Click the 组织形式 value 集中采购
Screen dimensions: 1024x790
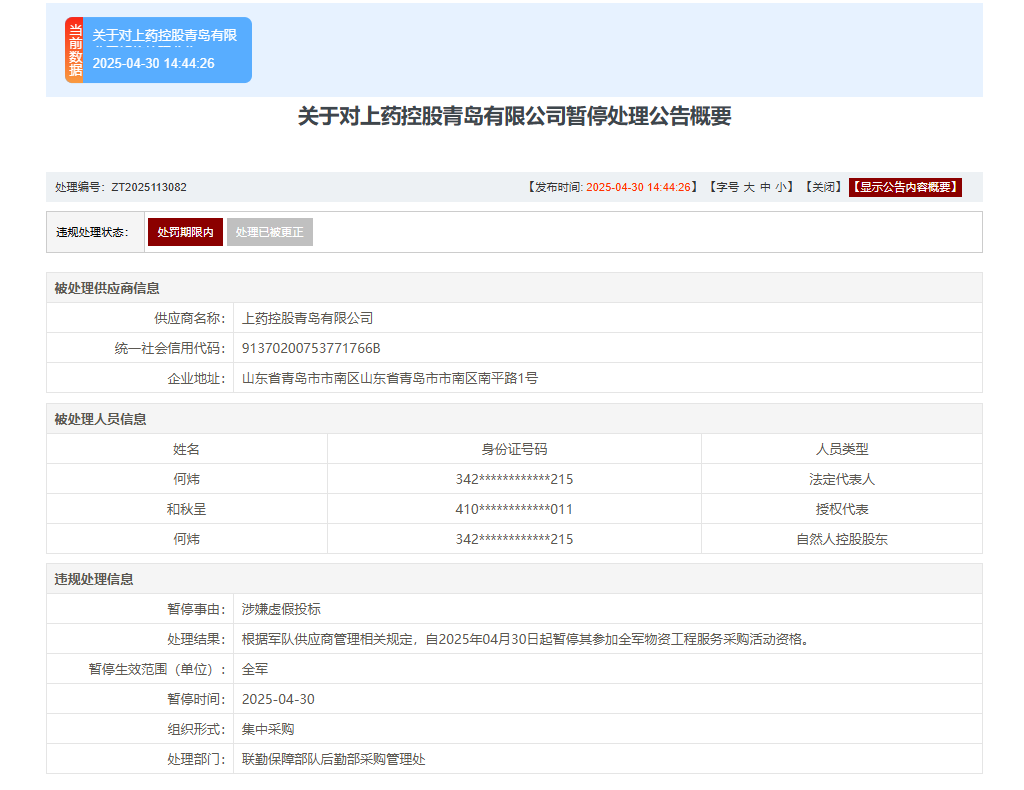click(268, 730)
